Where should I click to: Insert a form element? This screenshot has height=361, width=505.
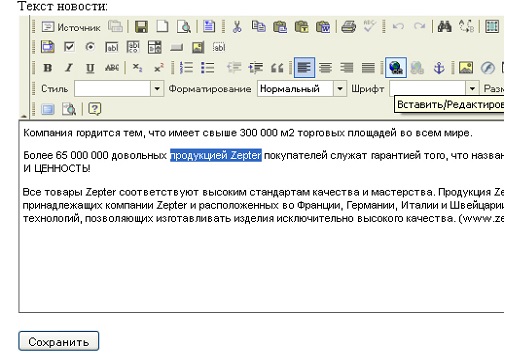point(48,47)
